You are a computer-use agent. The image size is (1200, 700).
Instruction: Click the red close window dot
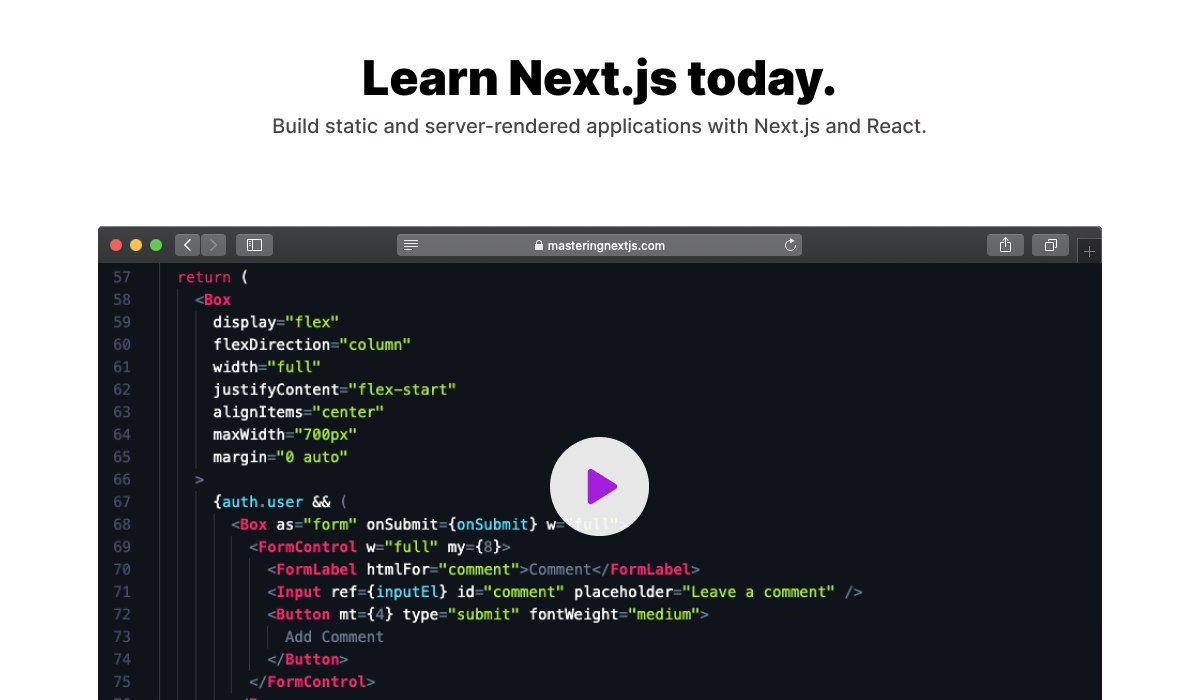pyautogui.click(x=116, y=245)
